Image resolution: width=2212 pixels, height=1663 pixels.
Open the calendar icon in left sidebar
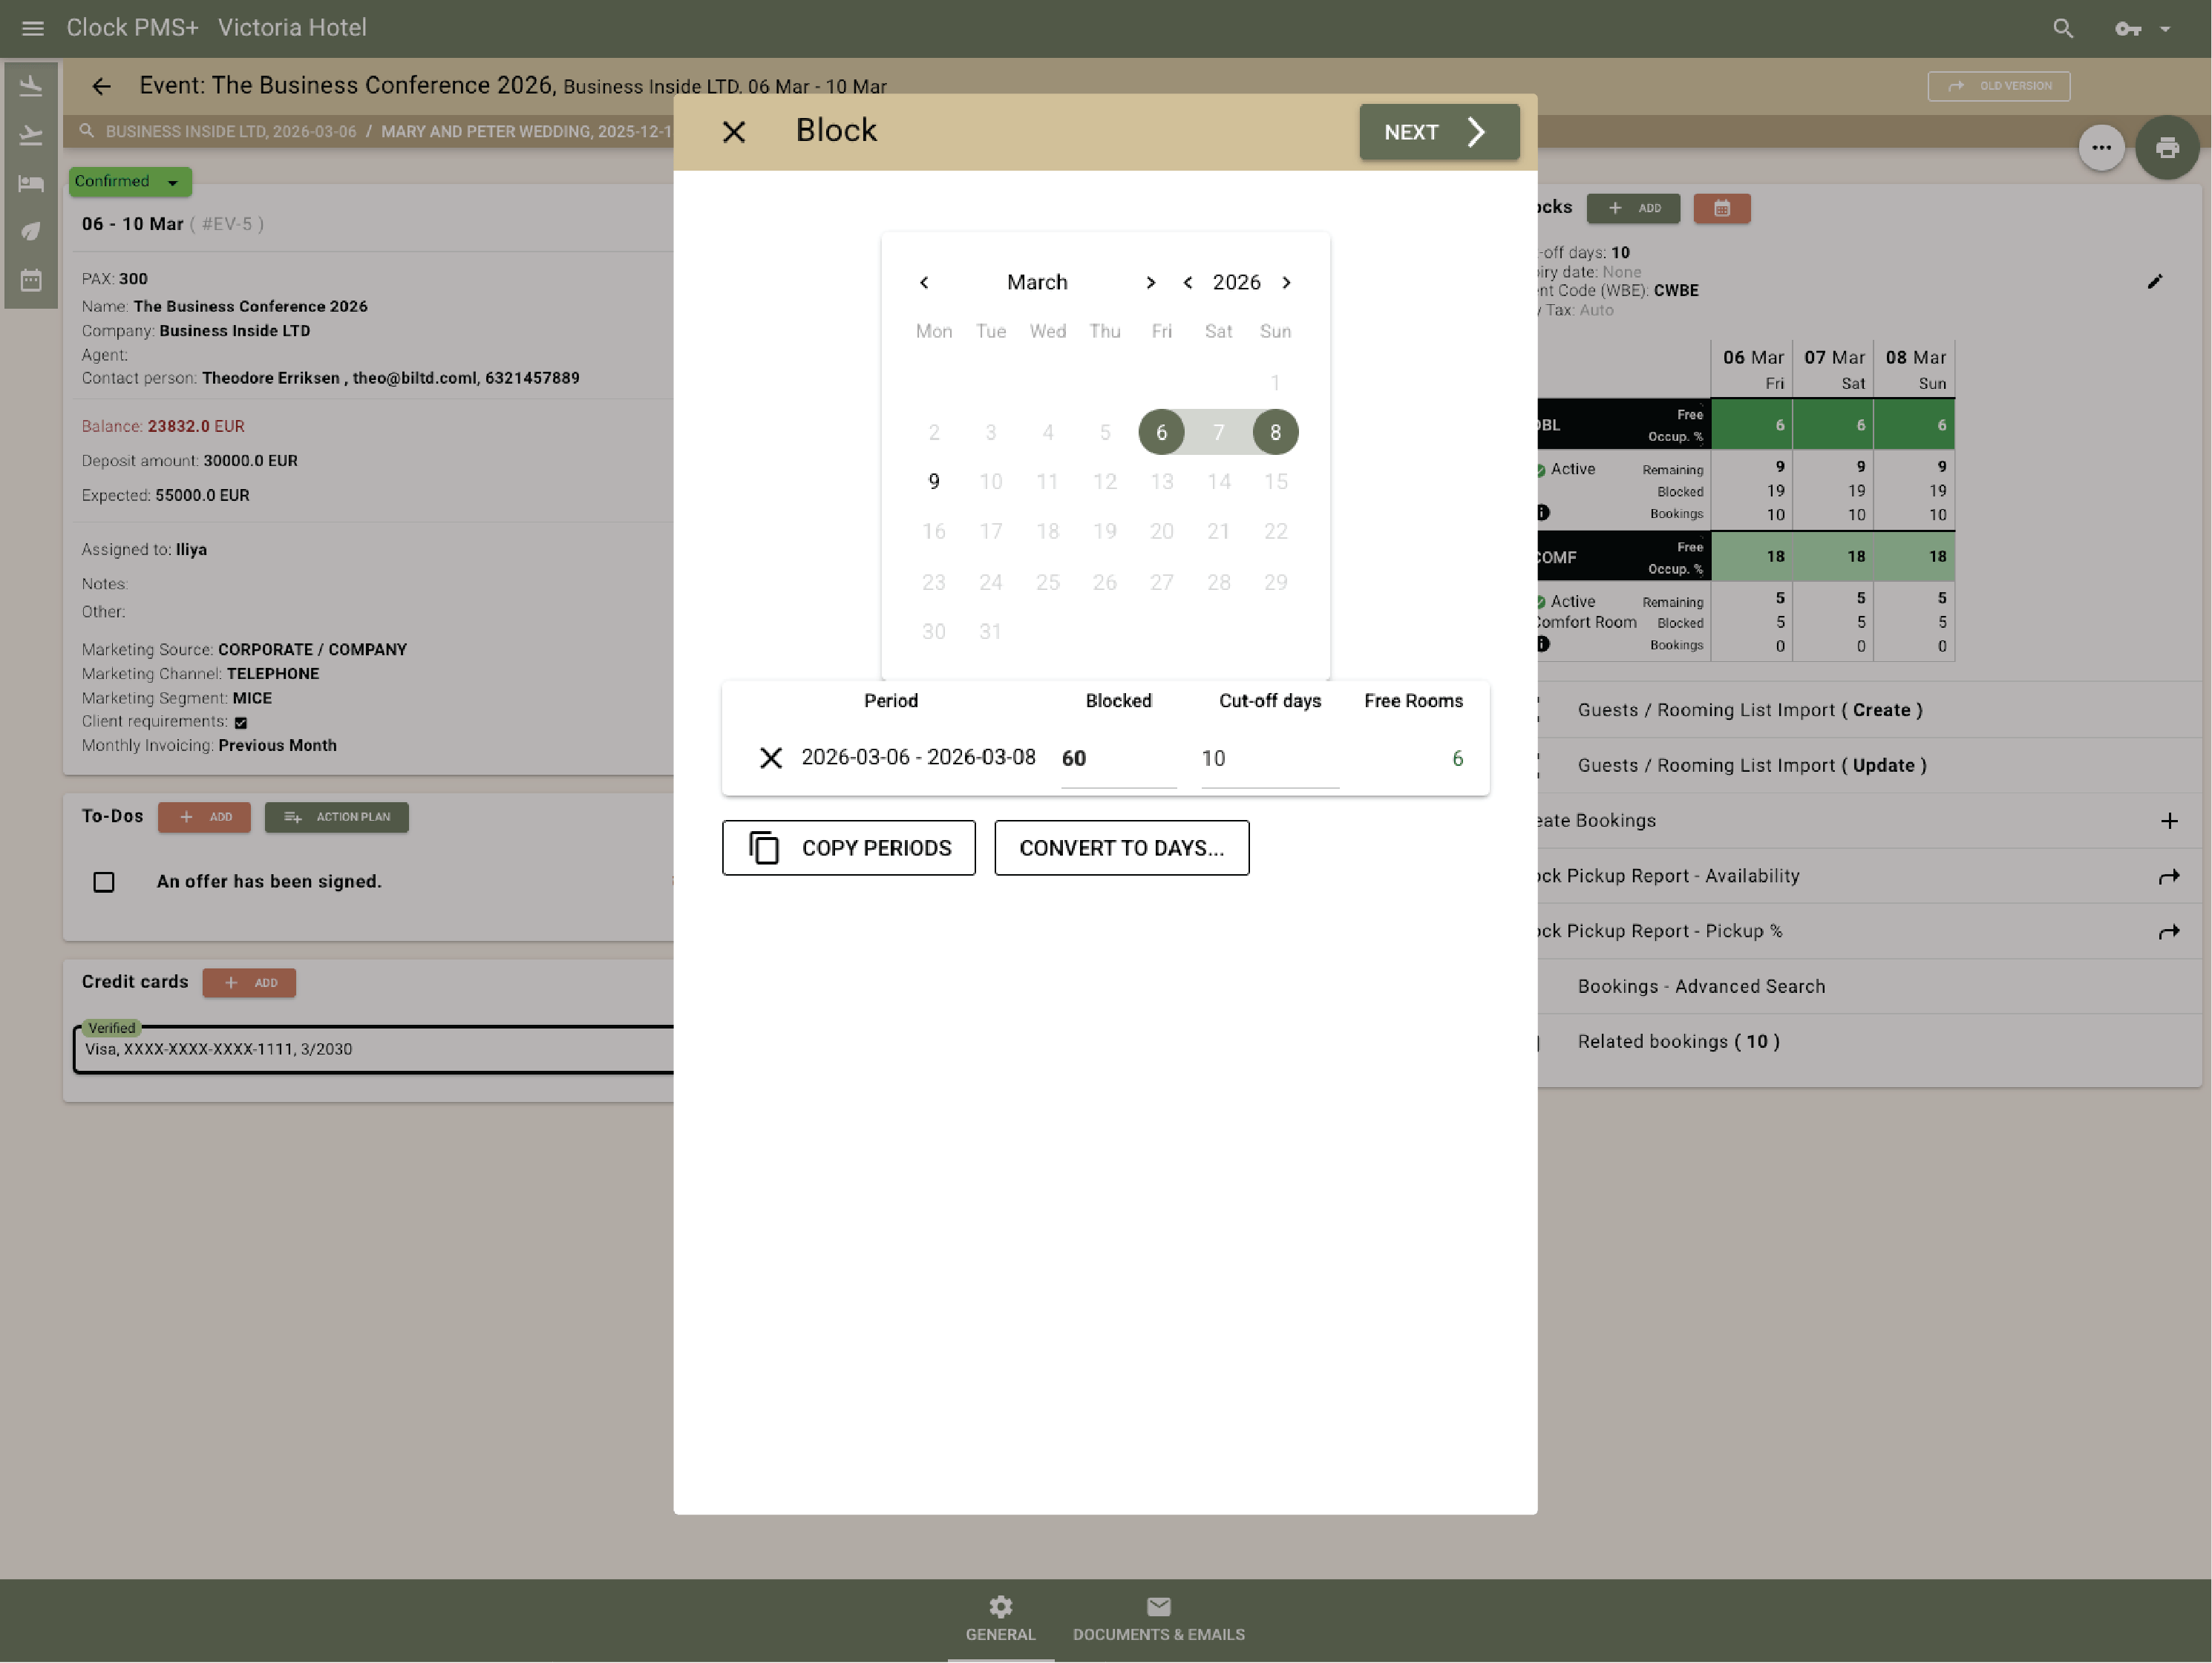[31, 280]
